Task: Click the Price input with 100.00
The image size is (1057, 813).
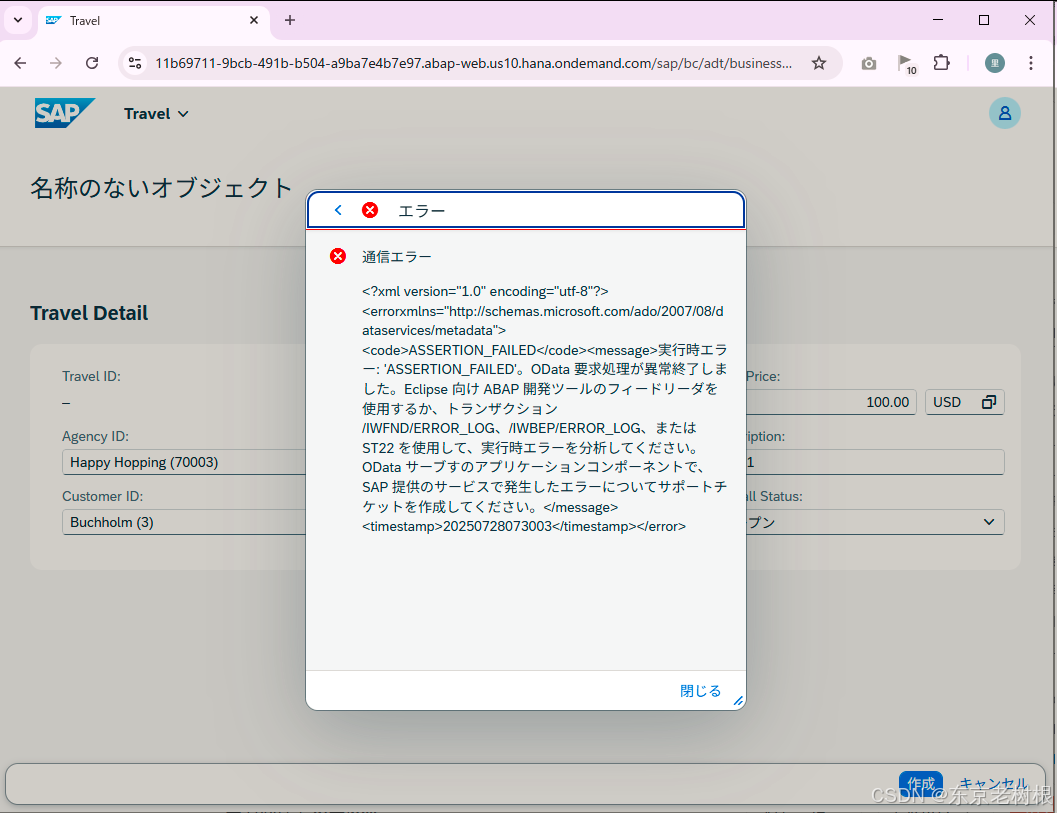Action: point(830,402)
